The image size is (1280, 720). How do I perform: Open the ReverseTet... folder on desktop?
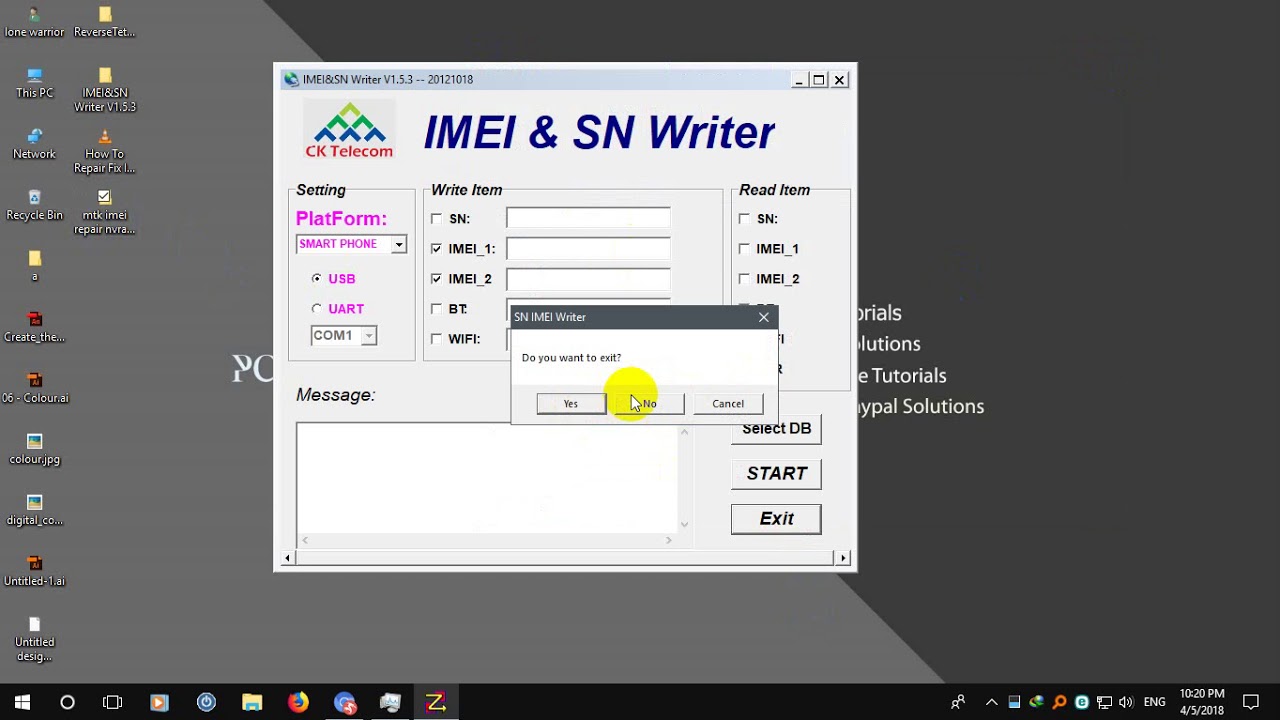coord(104,22)
